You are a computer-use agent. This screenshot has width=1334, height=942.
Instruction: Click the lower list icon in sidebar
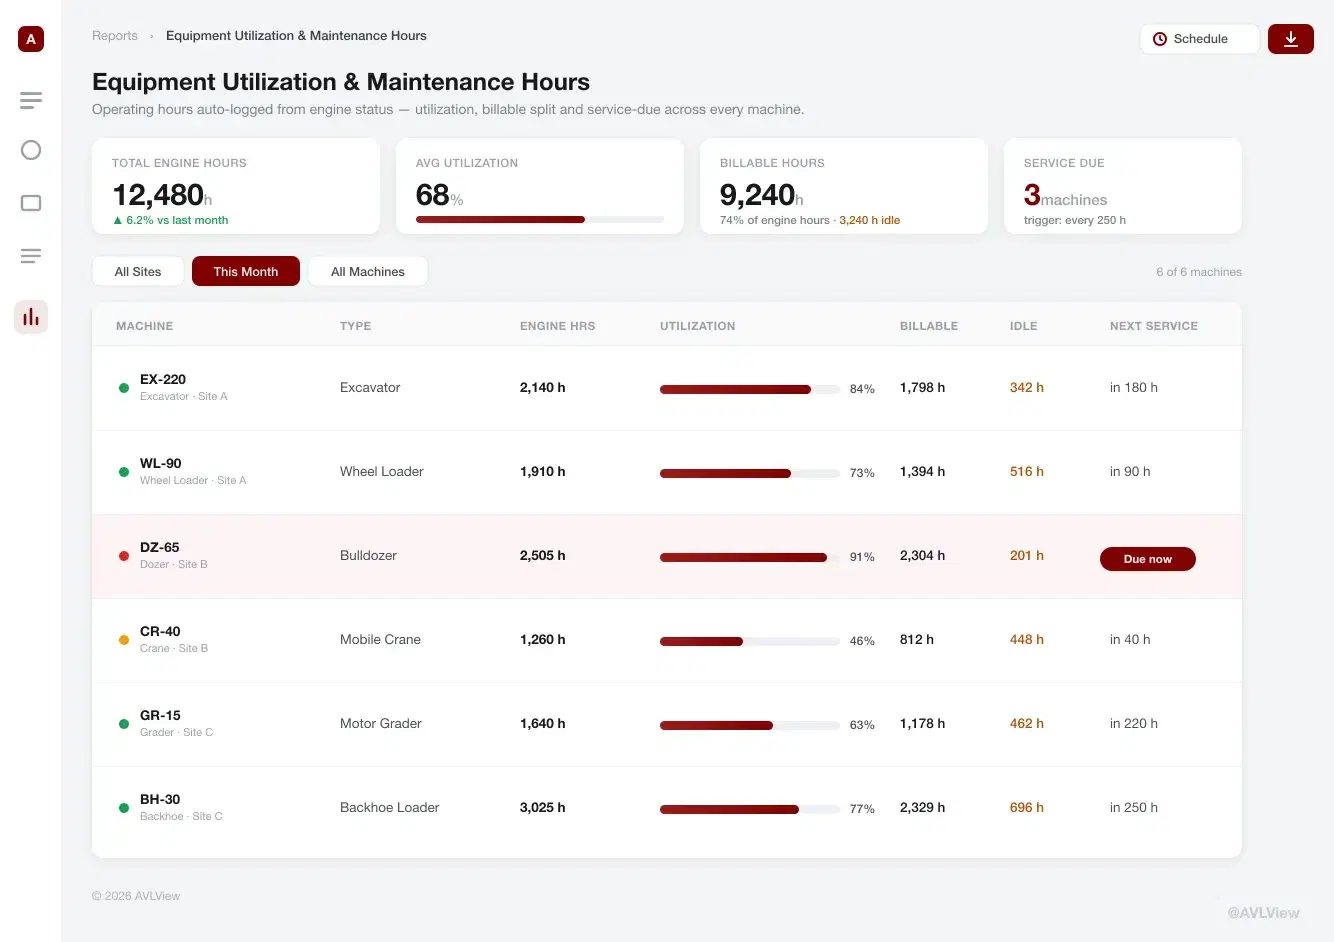[x=31, y=256]
